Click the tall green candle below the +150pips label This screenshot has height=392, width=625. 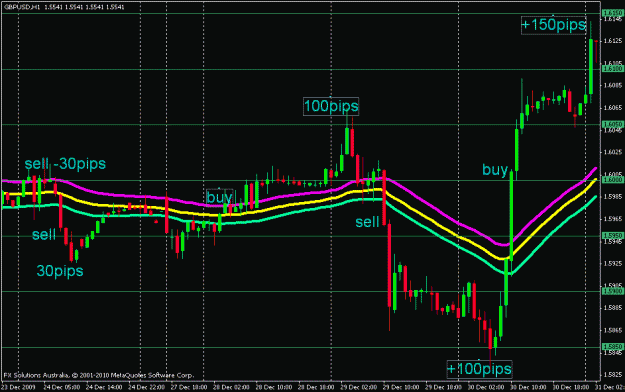pos(591,67)
